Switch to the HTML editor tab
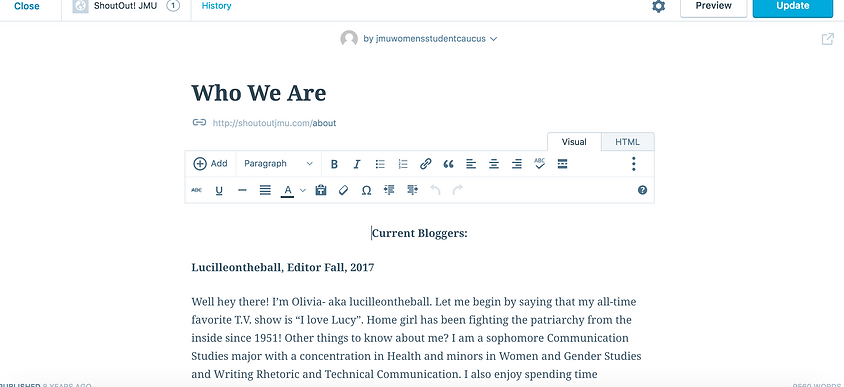This screenshot has width=844, height=387. tap(628, 142)
